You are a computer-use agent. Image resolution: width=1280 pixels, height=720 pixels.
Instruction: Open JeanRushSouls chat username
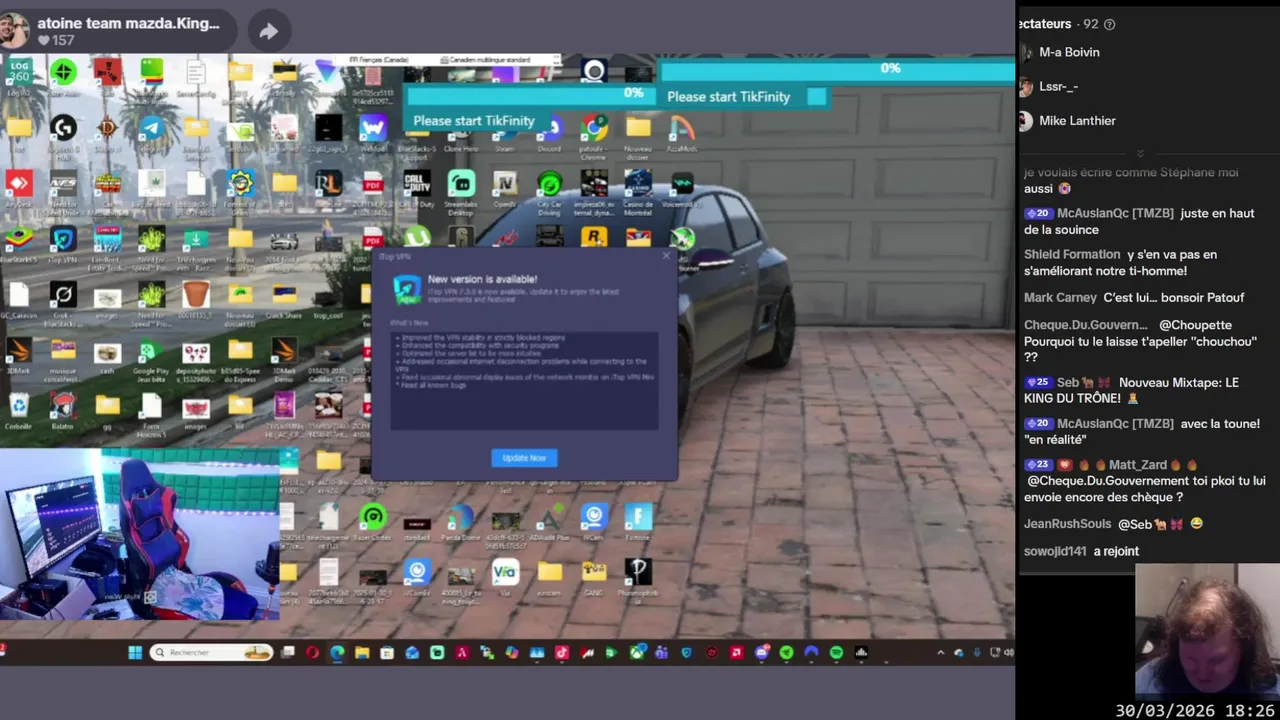1067,524
